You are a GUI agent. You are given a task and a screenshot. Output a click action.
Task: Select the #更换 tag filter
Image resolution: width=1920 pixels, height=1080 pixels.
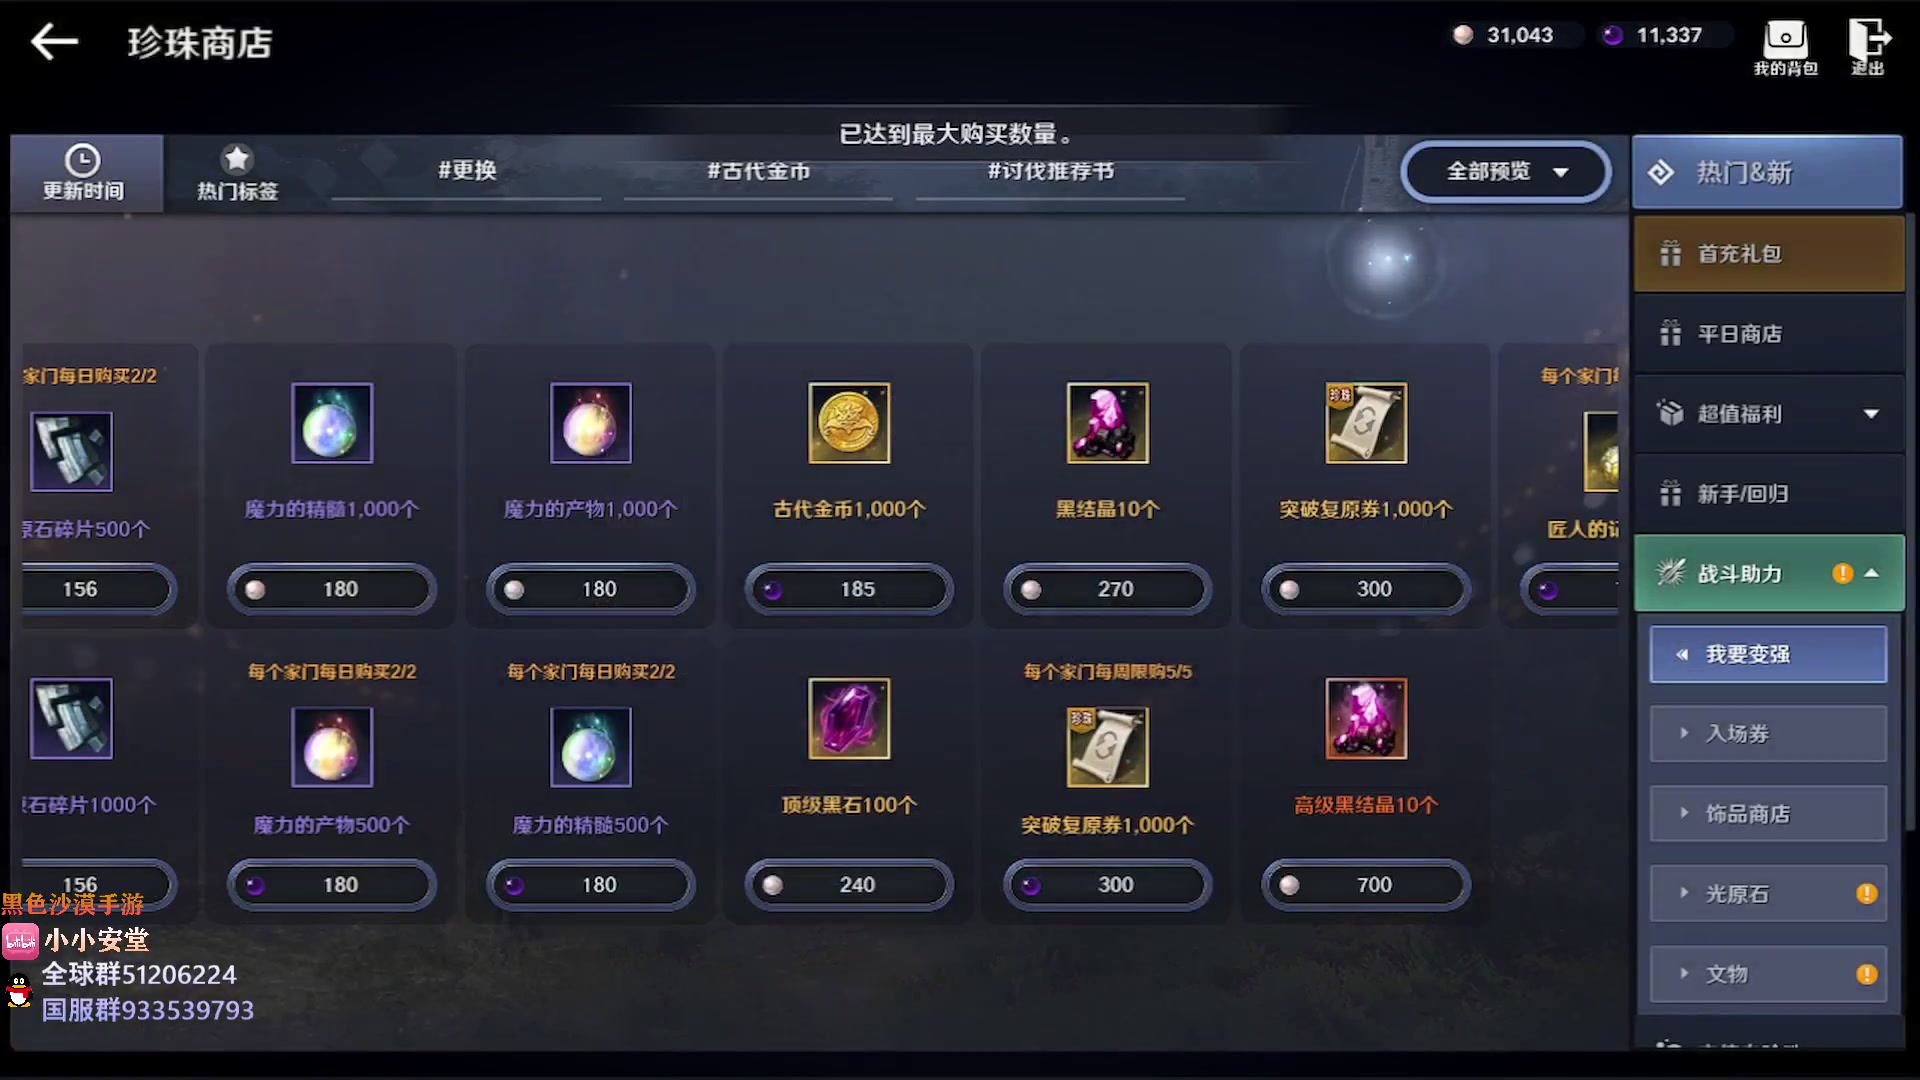(x=467, y=171)
